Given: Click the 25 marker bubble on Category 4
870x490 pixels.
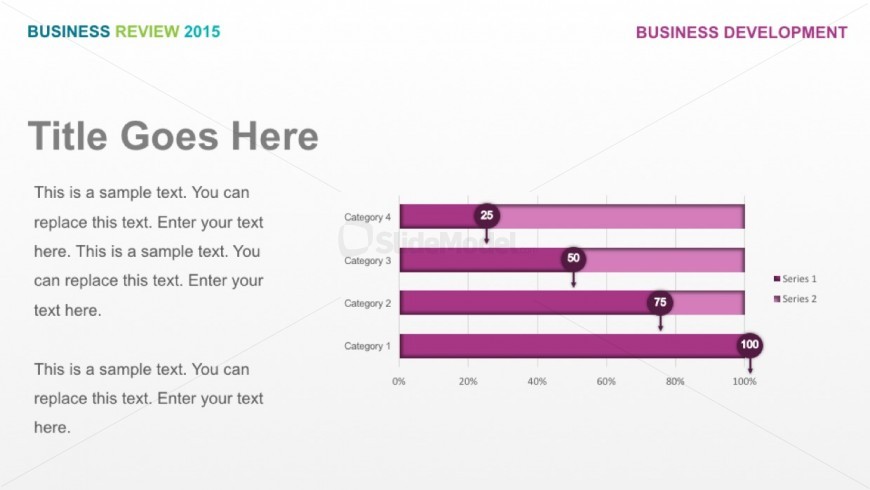Looking at the screenshot, I should pos(487,215).
